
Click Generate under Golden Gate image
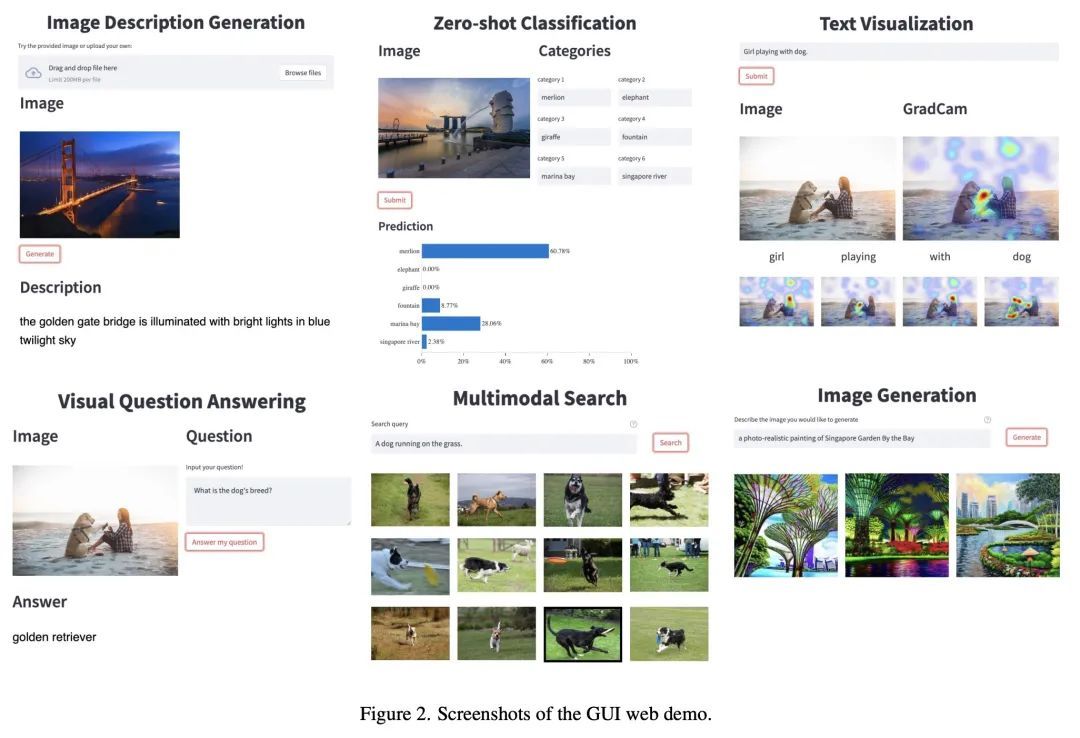tap(40, 254)
